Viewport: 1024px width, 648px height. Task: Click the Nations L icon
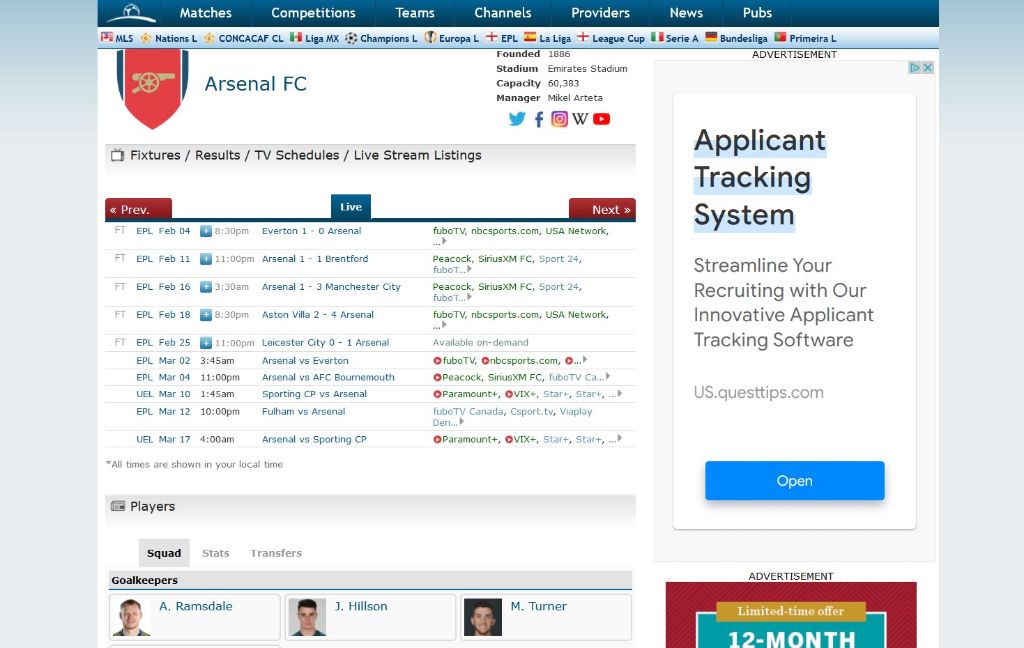(x=146, y=38)
